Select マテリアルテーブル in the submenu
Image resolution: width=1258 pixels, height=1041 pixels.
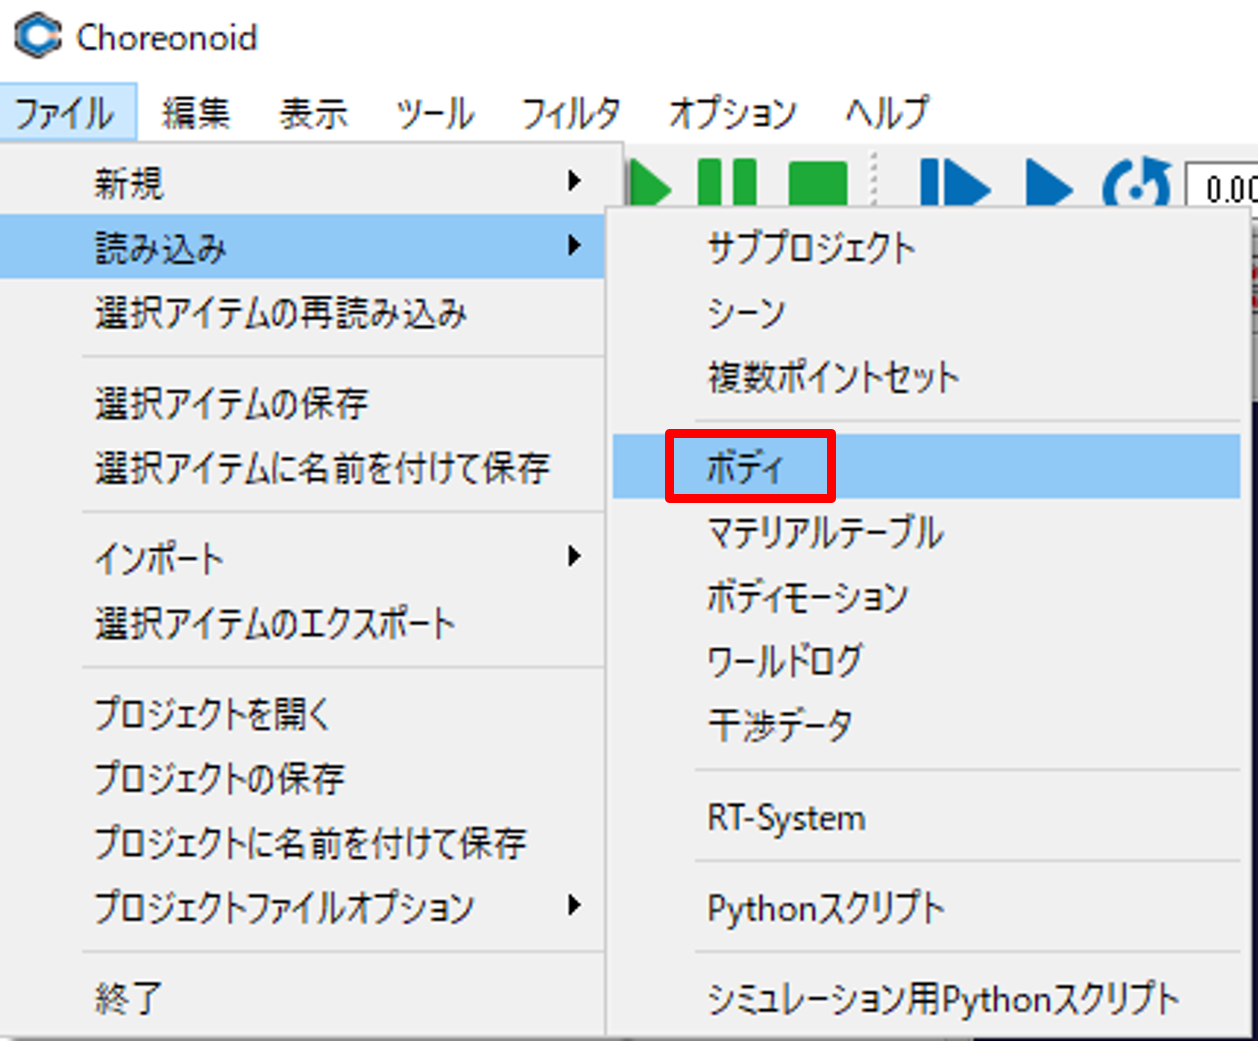pos(926,532)
